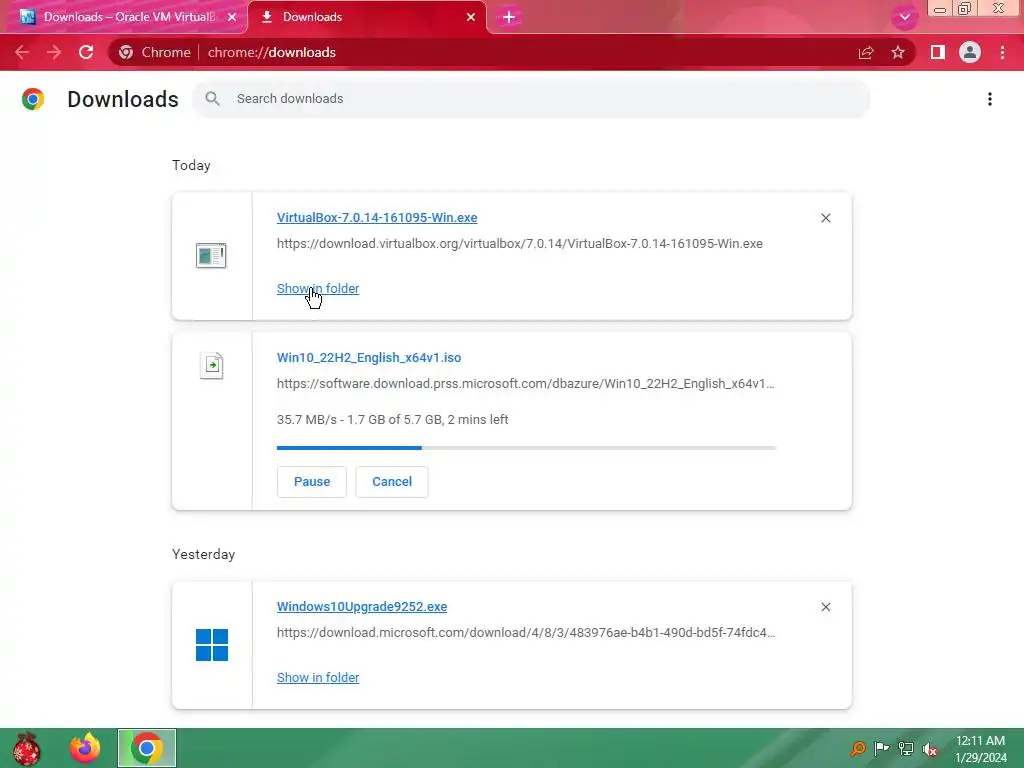Click the Windows10Upgrade source URL text
This screenshot has height=768, width=1024.
pyautogui.click(x=526, y=633)
